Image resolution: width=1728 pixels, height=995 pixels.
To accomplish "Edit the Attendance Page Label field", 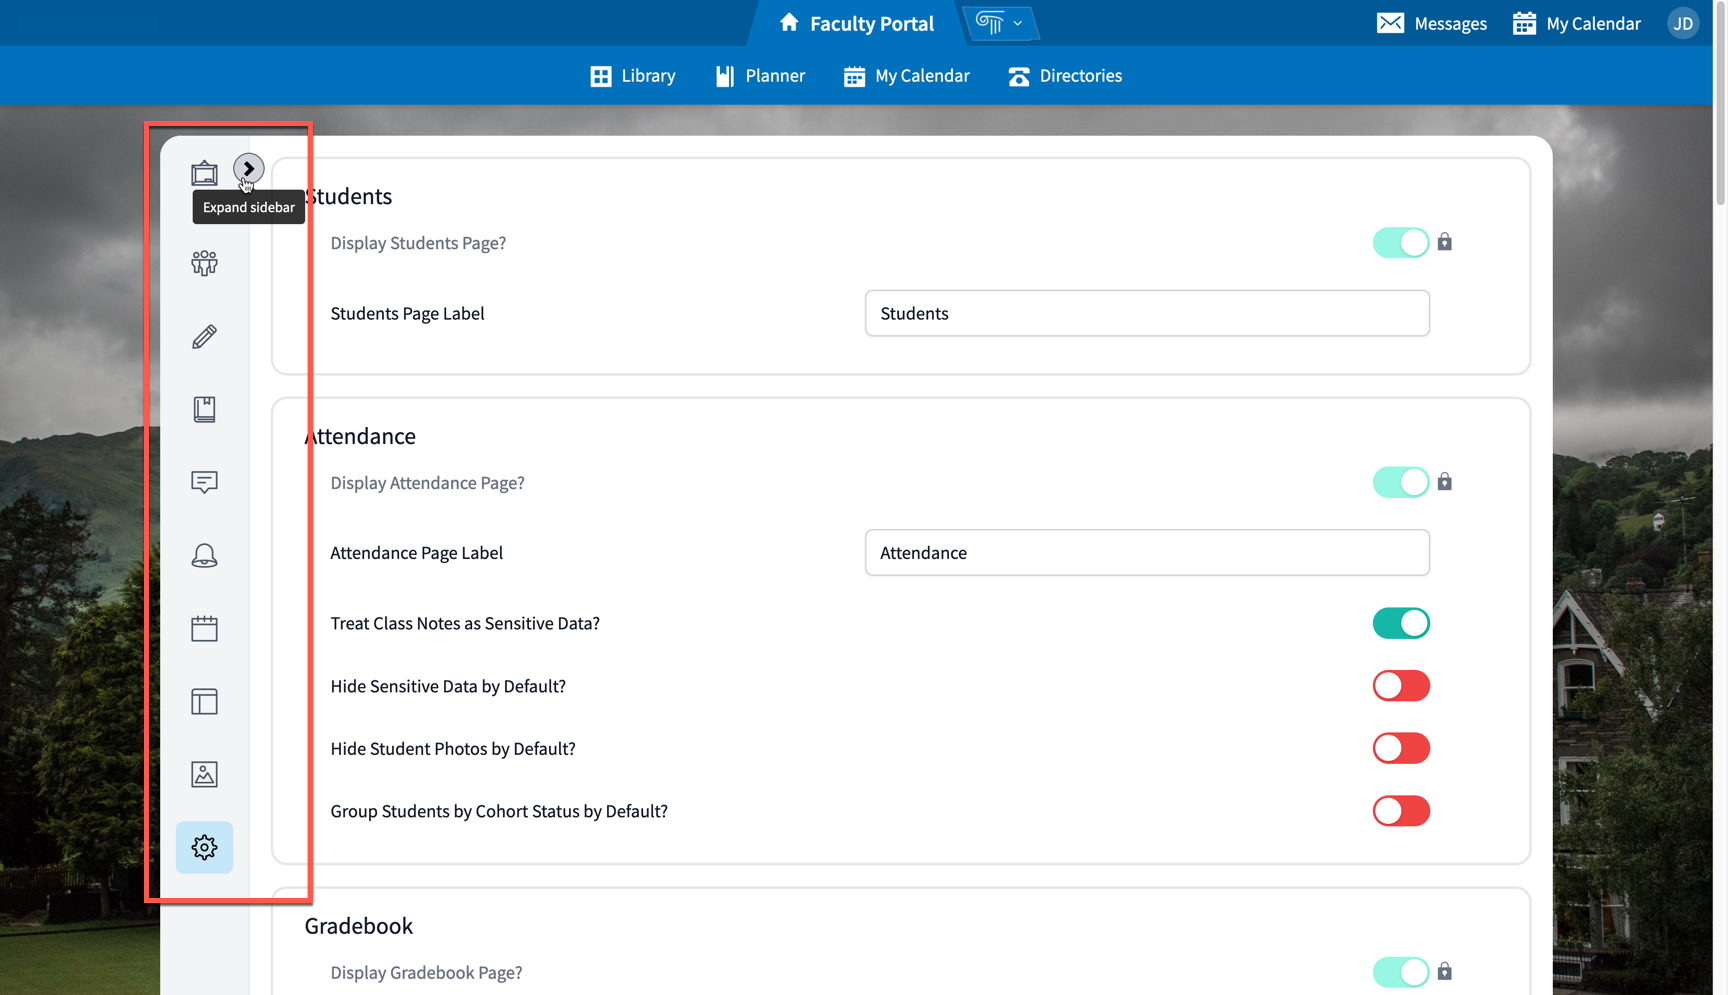I will 1147,553.
